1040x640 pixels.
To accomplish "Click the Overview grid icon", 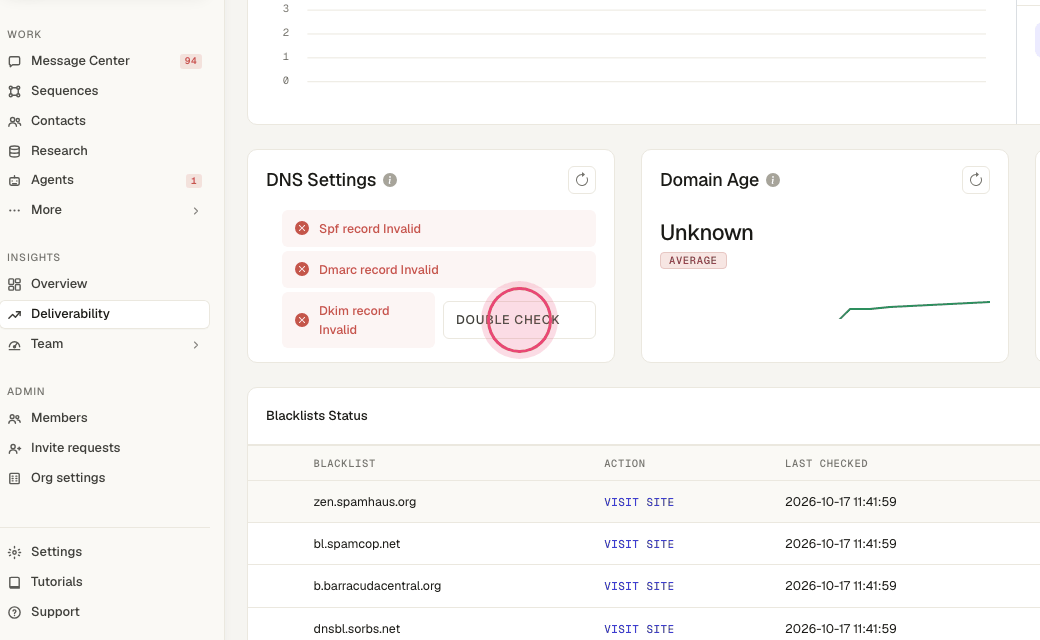I will (15, 285).
